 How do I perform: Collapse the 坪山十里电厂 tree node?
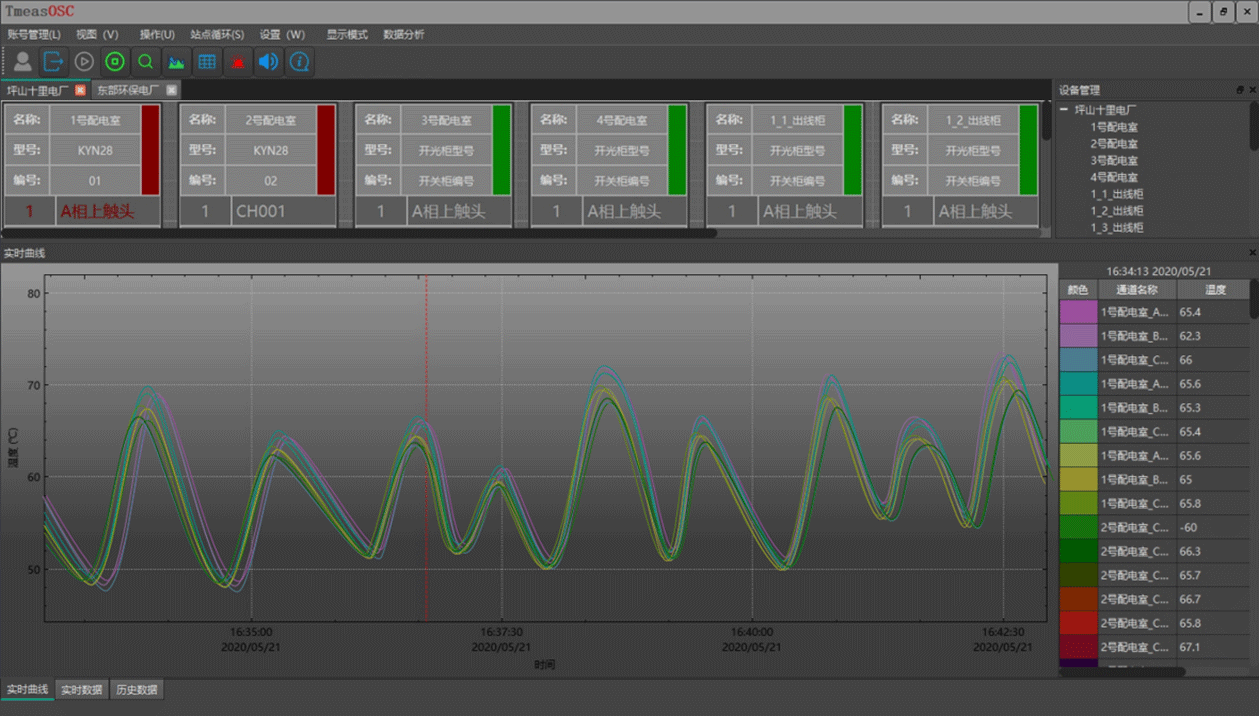[1065, 110]
